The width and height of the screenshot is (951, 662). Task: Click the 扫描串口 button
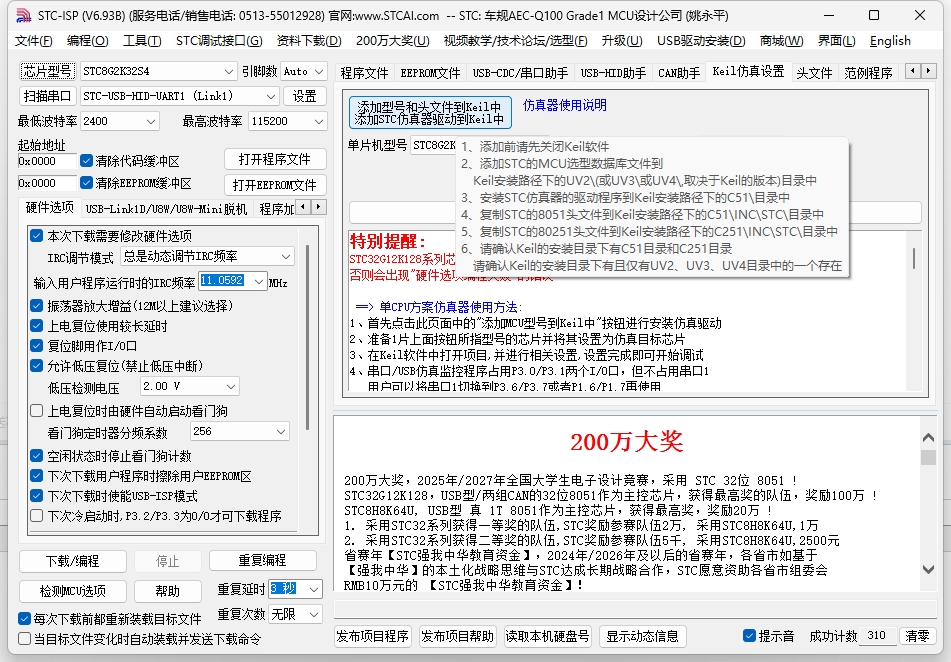pos(48,96)
